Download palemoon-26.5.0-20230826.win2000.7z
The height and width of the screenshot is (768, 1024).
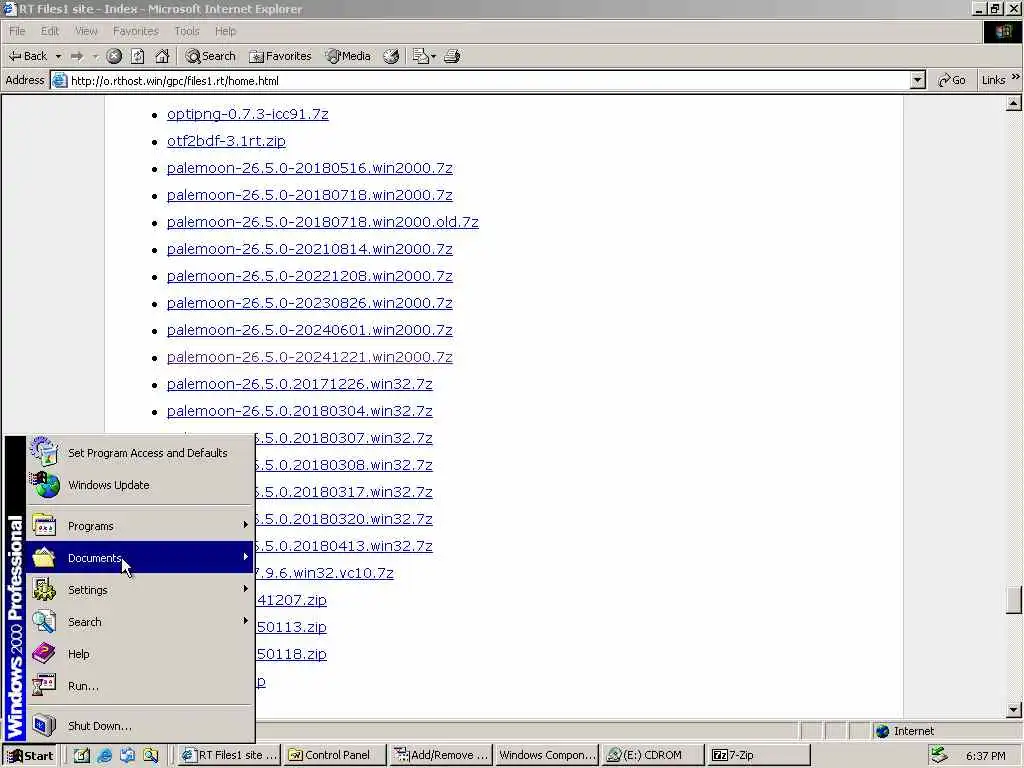(x=310, y=303)
